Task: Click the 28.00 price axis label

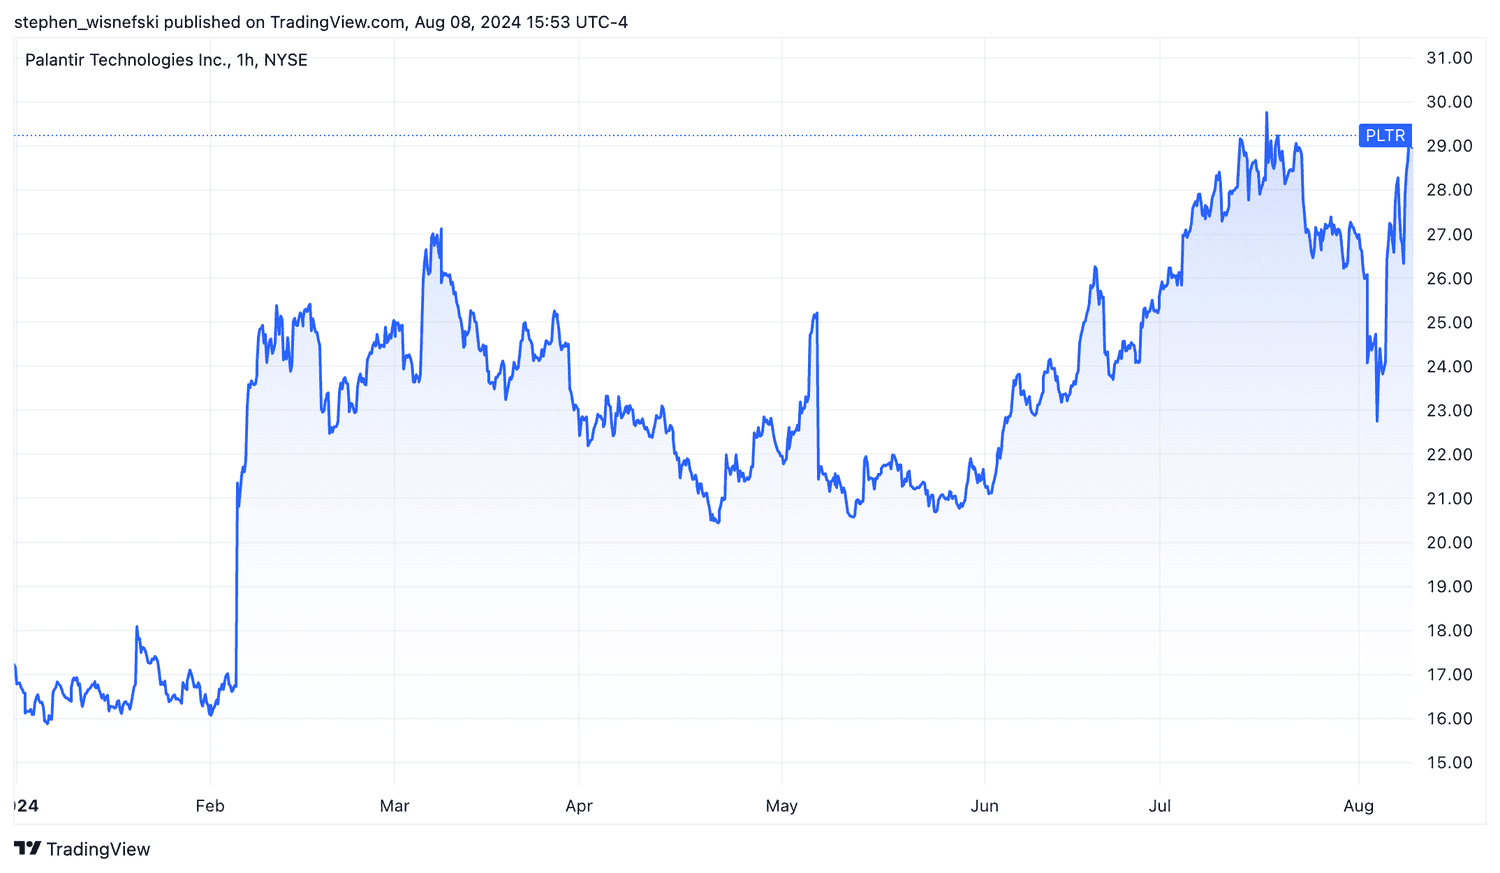Action: (x=1449, y=190)
